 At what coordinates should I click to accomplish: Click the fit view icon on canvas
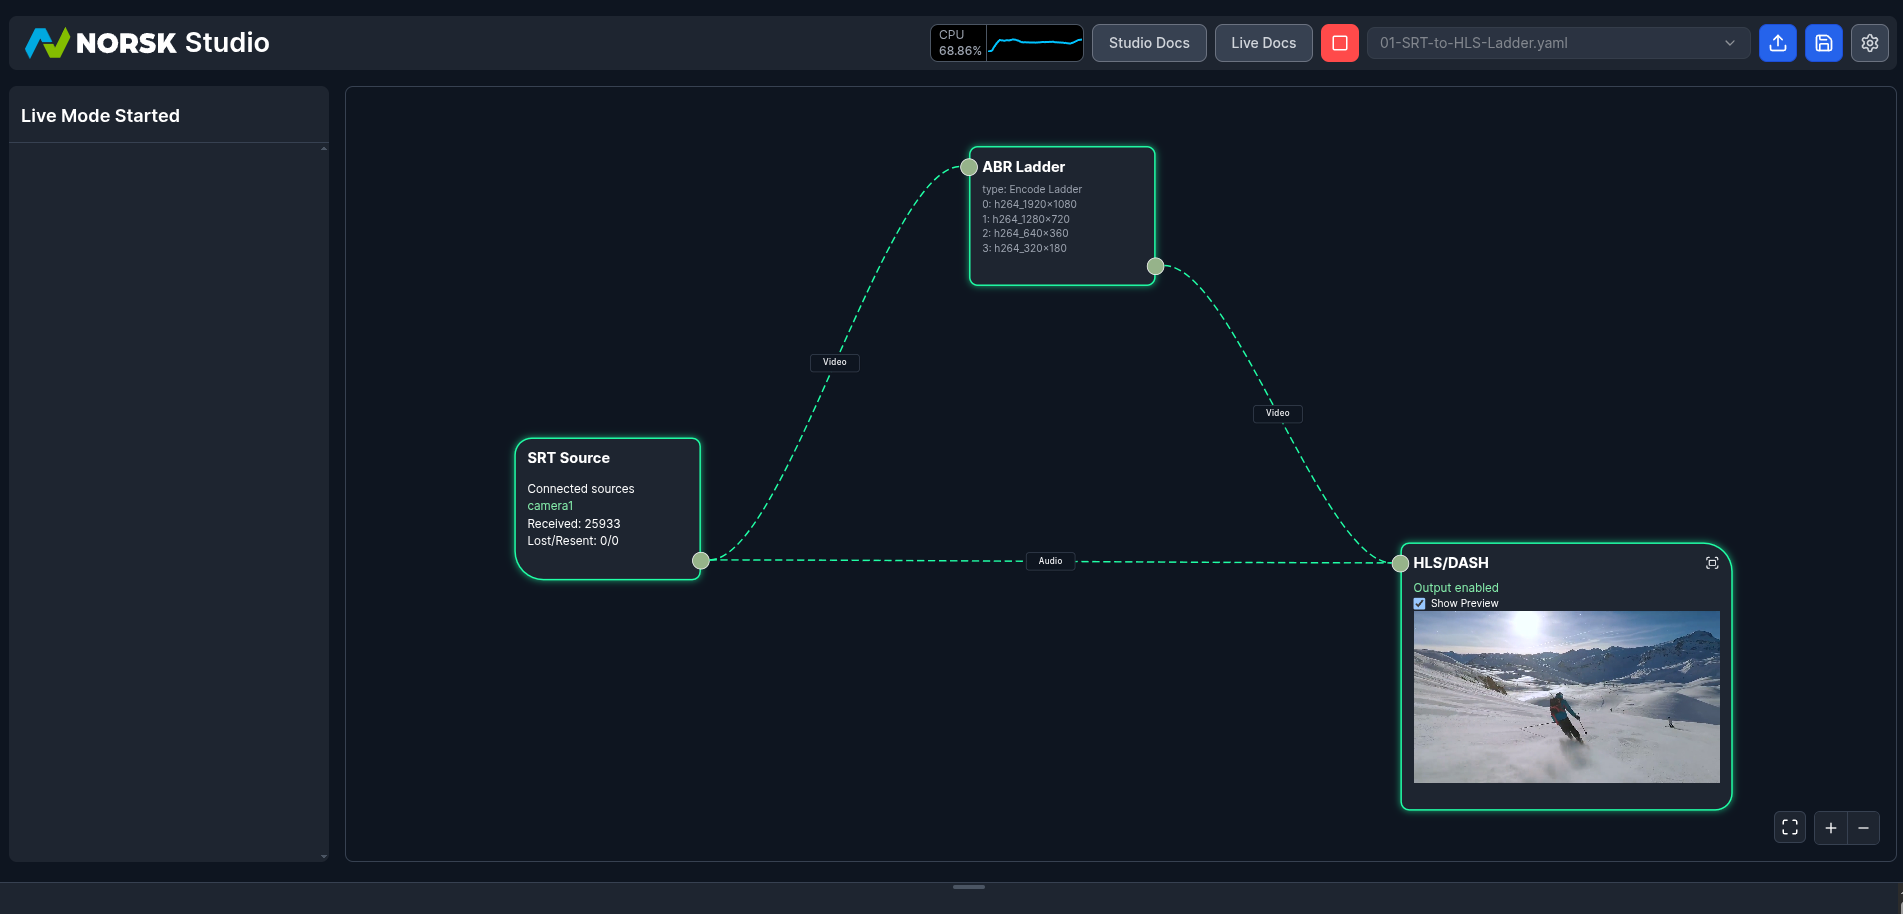point(1789,828)
